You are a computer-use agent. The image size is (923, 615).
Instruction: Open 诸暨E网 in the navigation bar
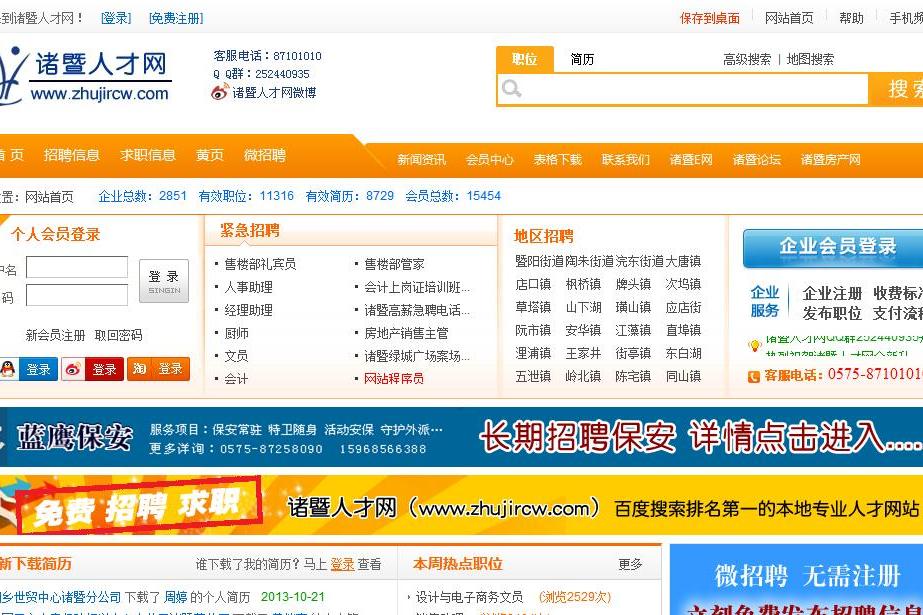(x=690, y=159)
